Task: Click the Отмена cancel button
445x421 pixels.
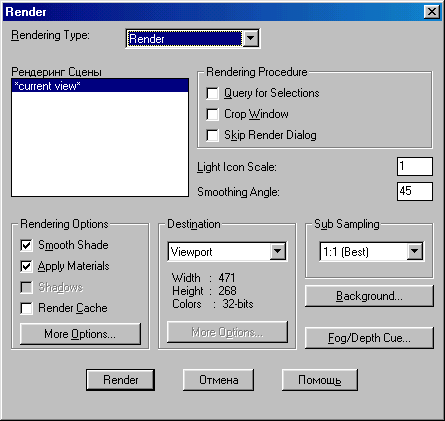Action: point(218,380)
